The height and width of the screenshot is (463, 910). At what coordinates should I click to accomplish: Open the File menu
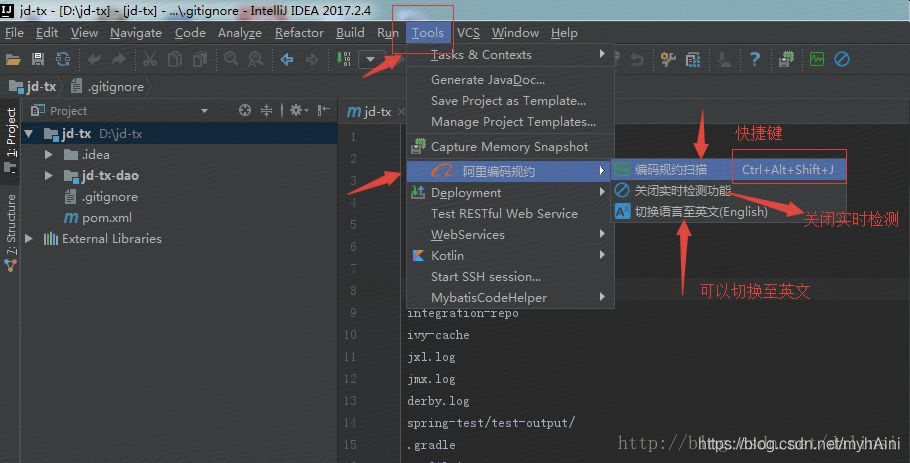(14, 33)
